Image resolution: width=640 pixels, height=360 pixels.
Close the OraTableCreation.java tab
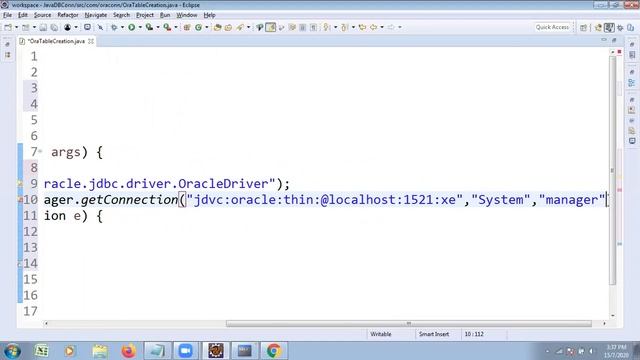coord(91,41)
